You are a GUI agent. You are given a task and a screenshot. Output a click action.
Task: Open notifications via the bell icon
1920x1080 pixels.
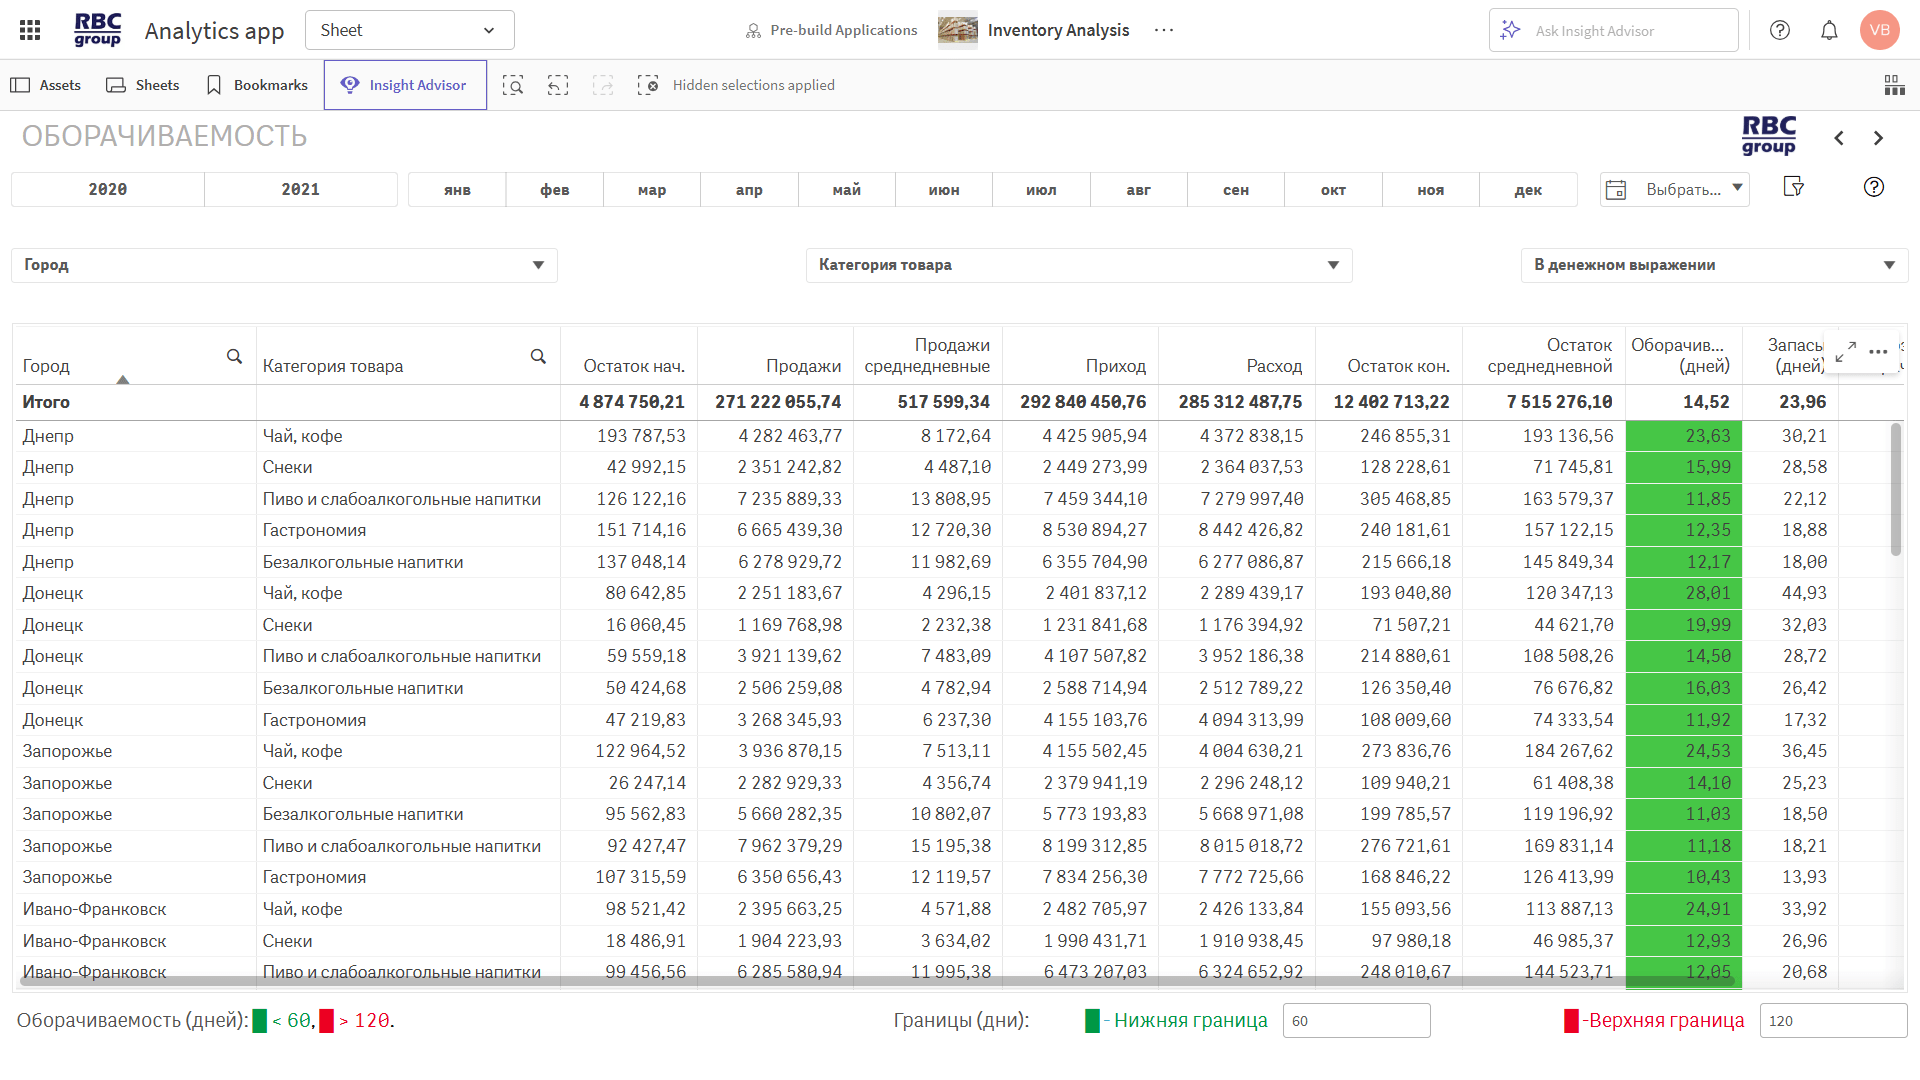1829,30
